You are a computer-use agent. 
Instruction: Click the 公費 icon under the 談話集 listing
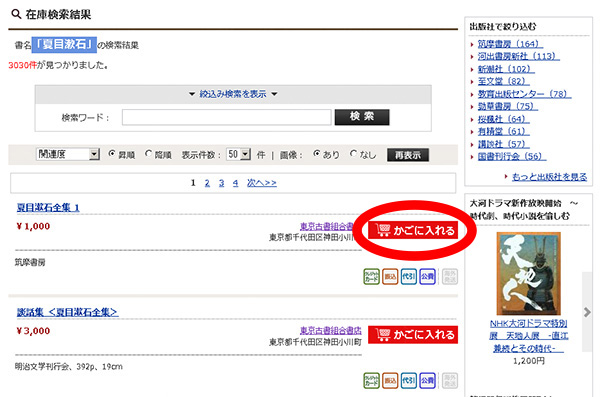(427, 381)
